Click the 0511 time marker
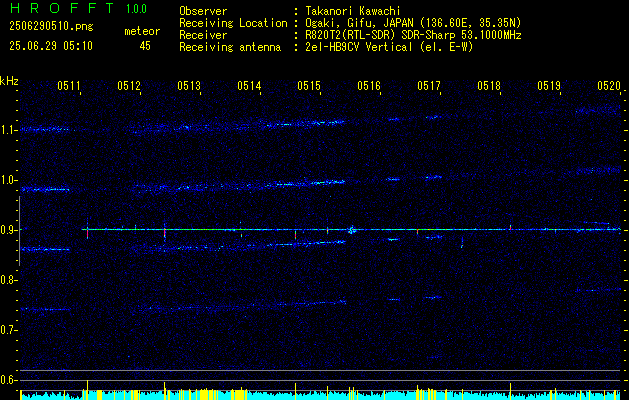This screenshot has width=629, height=400. pos(70,85)
